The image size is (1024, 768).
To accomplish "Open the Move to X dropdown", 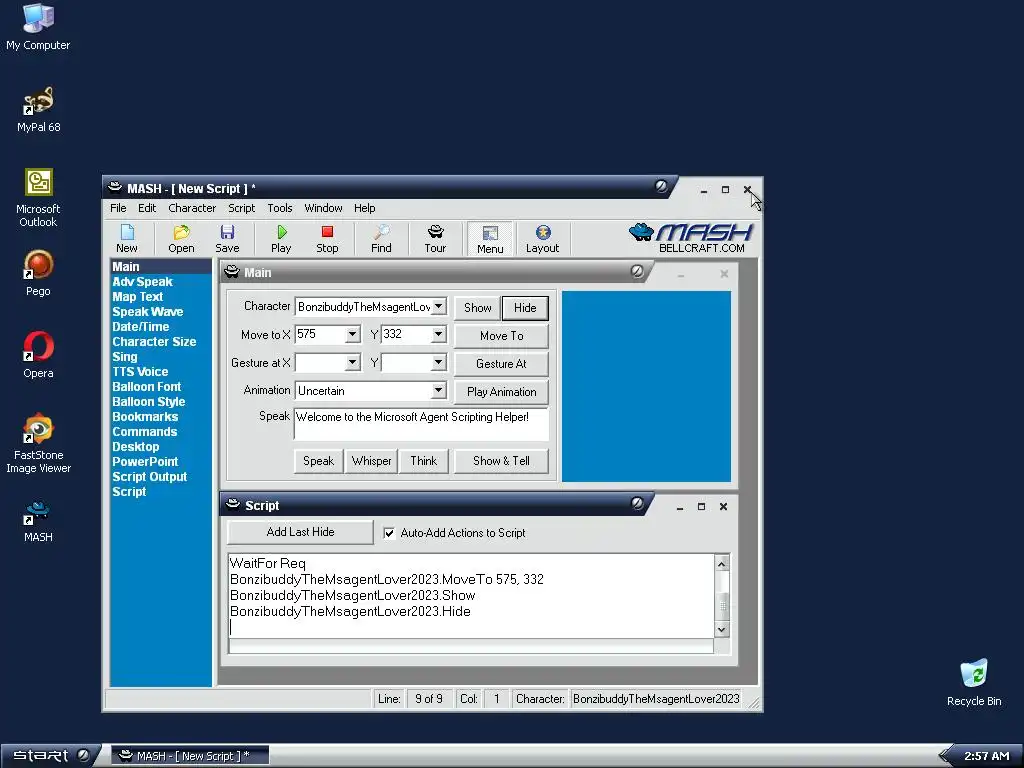I will 352,334.
